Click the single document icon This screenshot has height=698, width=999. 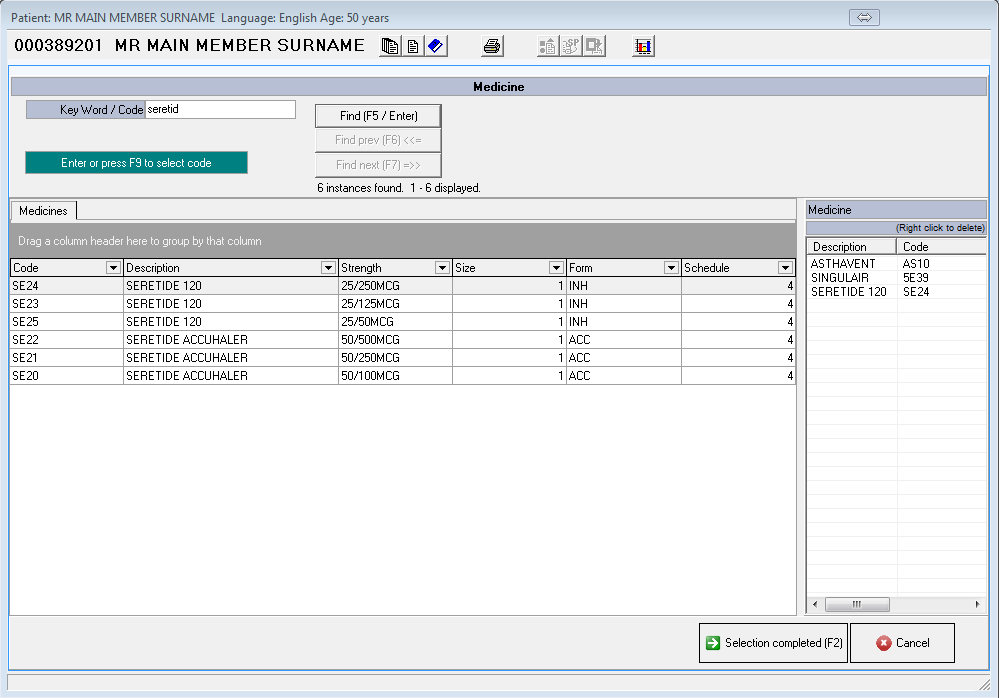pos(413,46)
